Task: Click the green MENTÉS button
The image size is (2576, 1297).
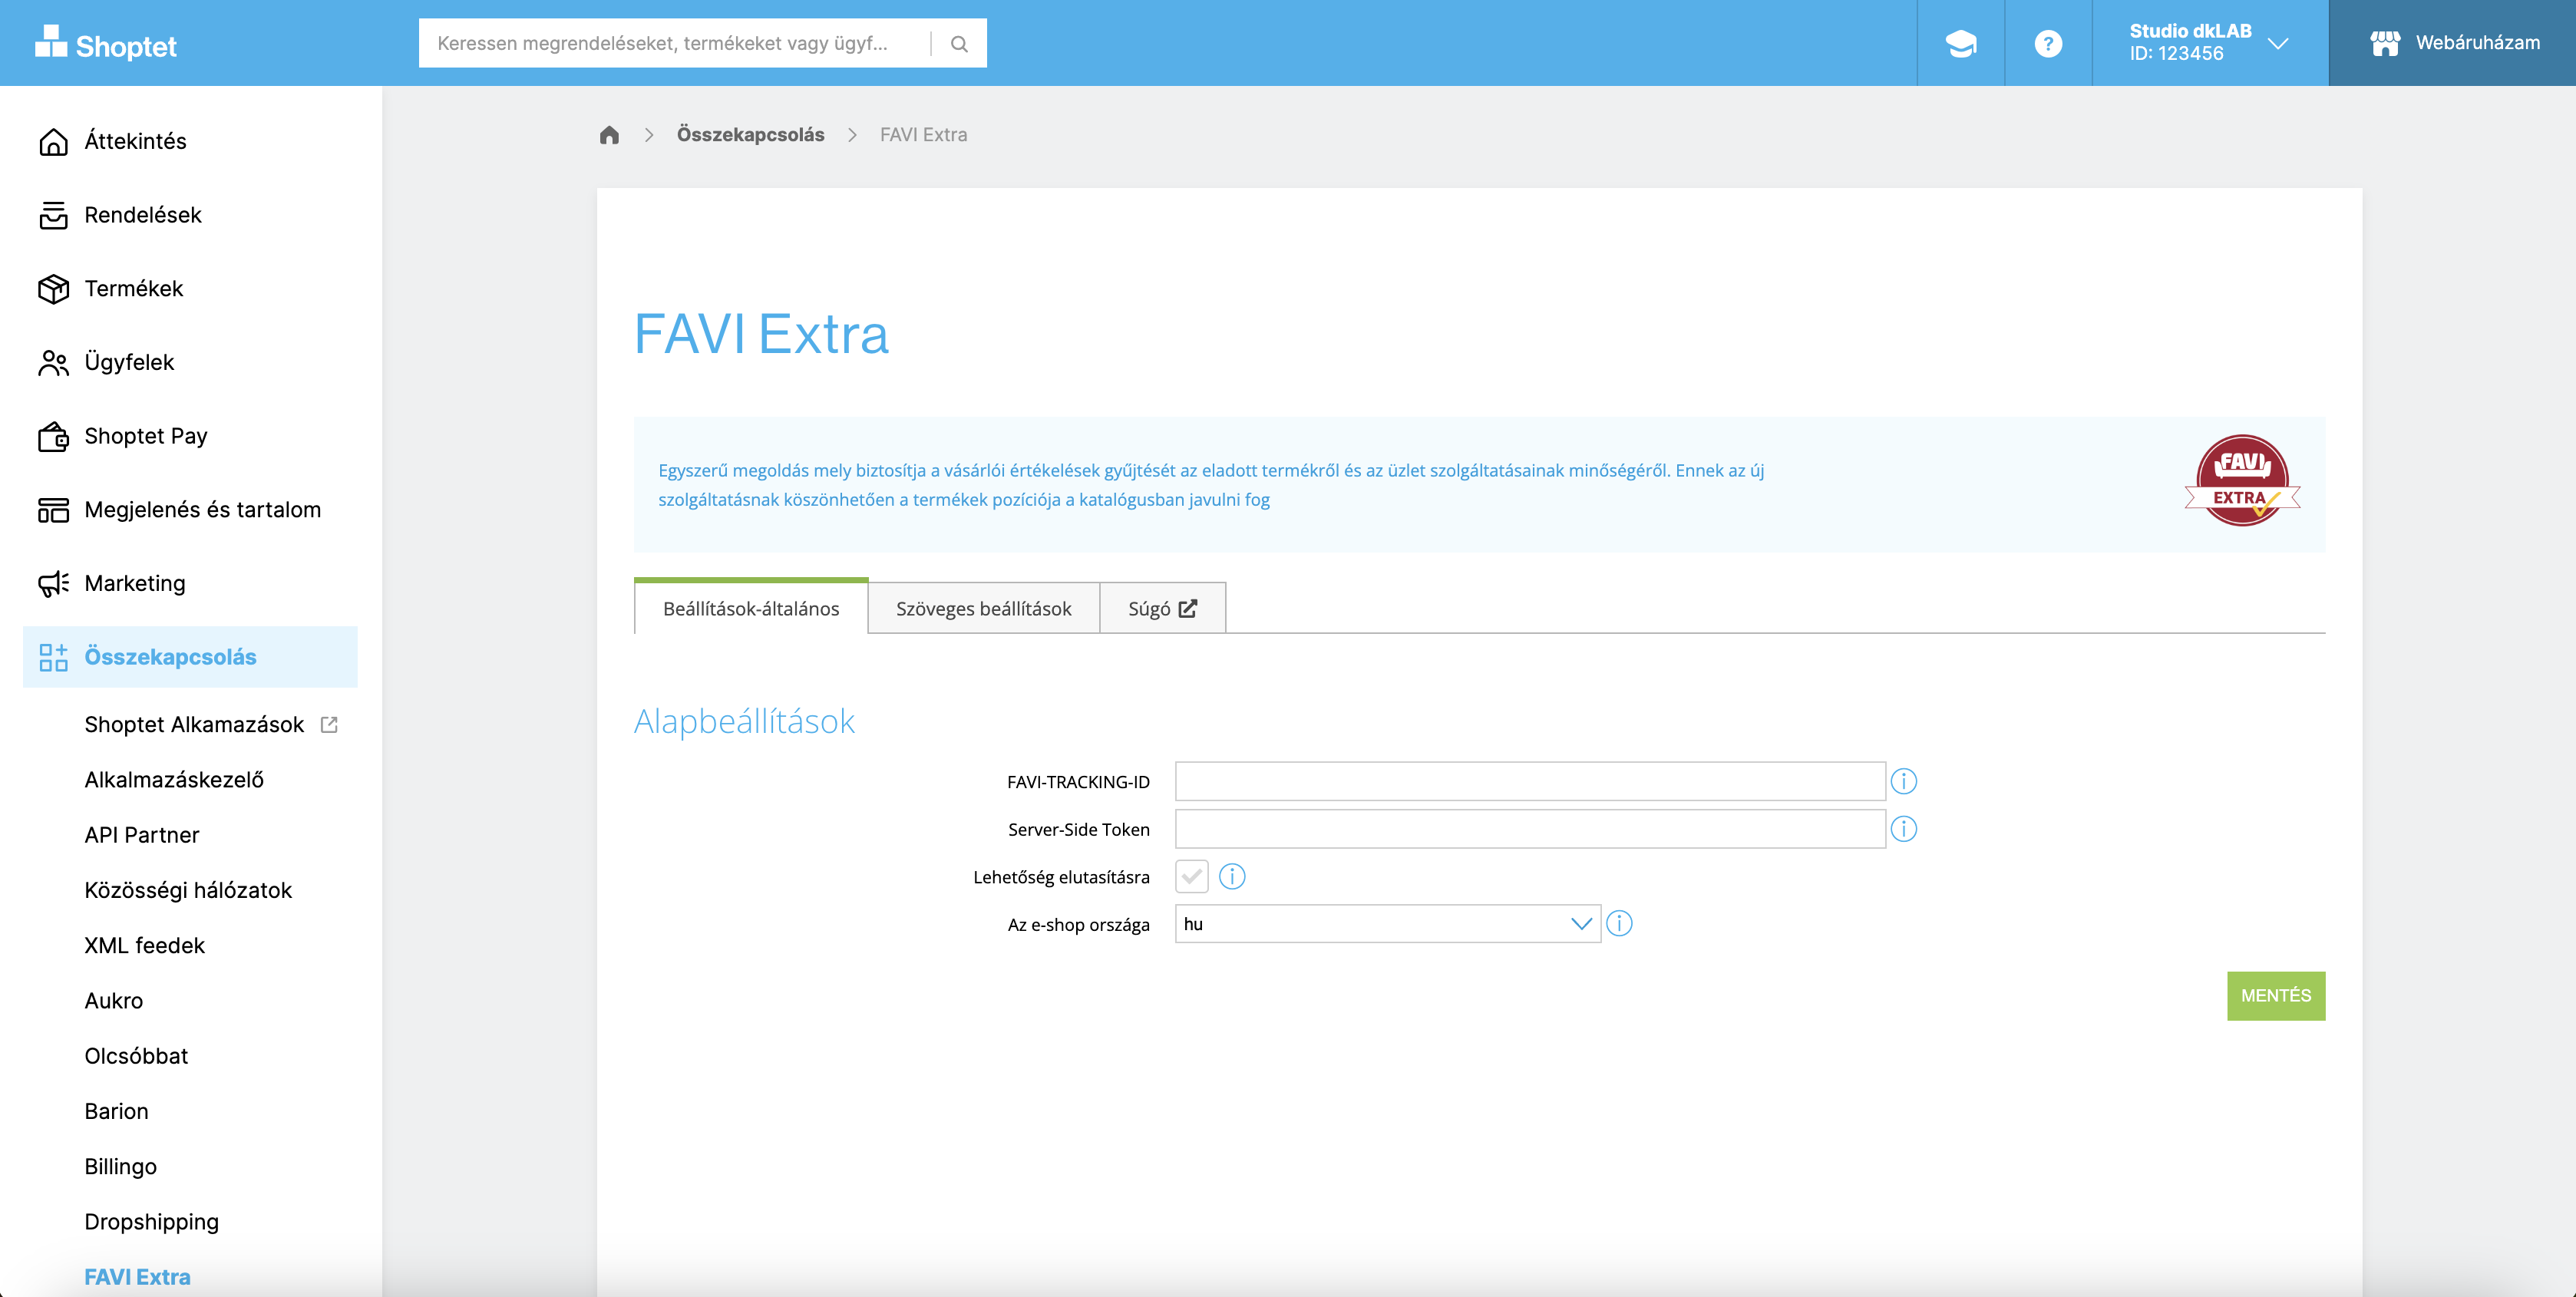Action: [2275, 996]
